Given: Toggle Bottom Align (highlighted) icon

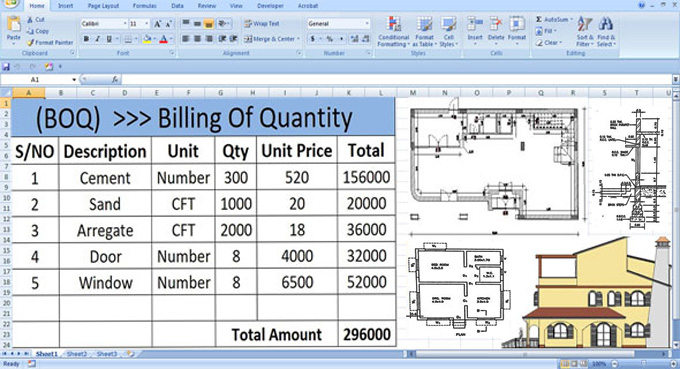Looking at the screenshot, I should click(x=209, y=24).
